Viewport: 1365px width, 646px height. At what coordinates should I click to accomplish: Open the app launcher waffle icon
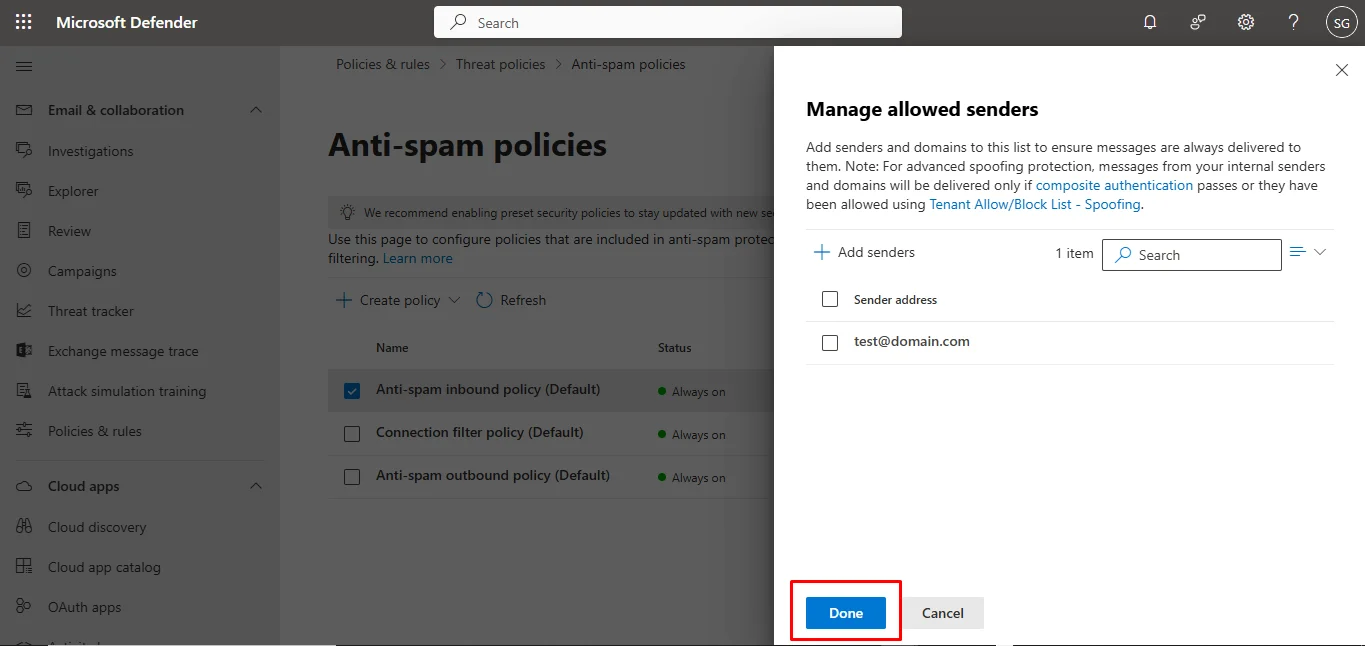coord(24,22)
